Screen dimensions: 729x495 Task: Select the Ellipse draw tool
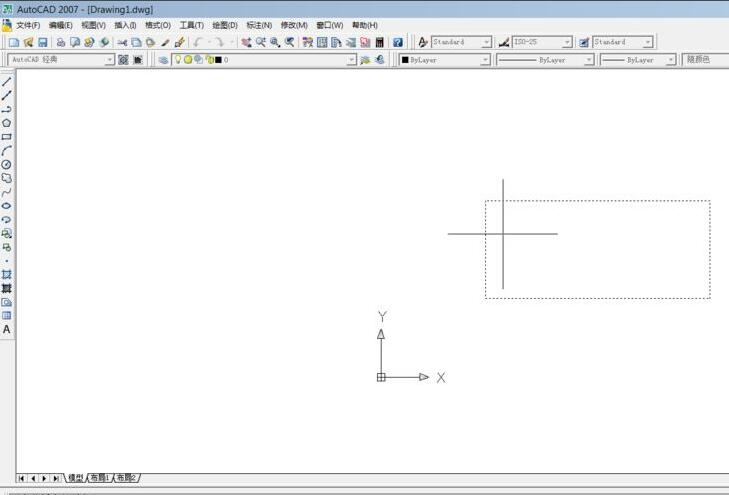click(x=7, y=205)
